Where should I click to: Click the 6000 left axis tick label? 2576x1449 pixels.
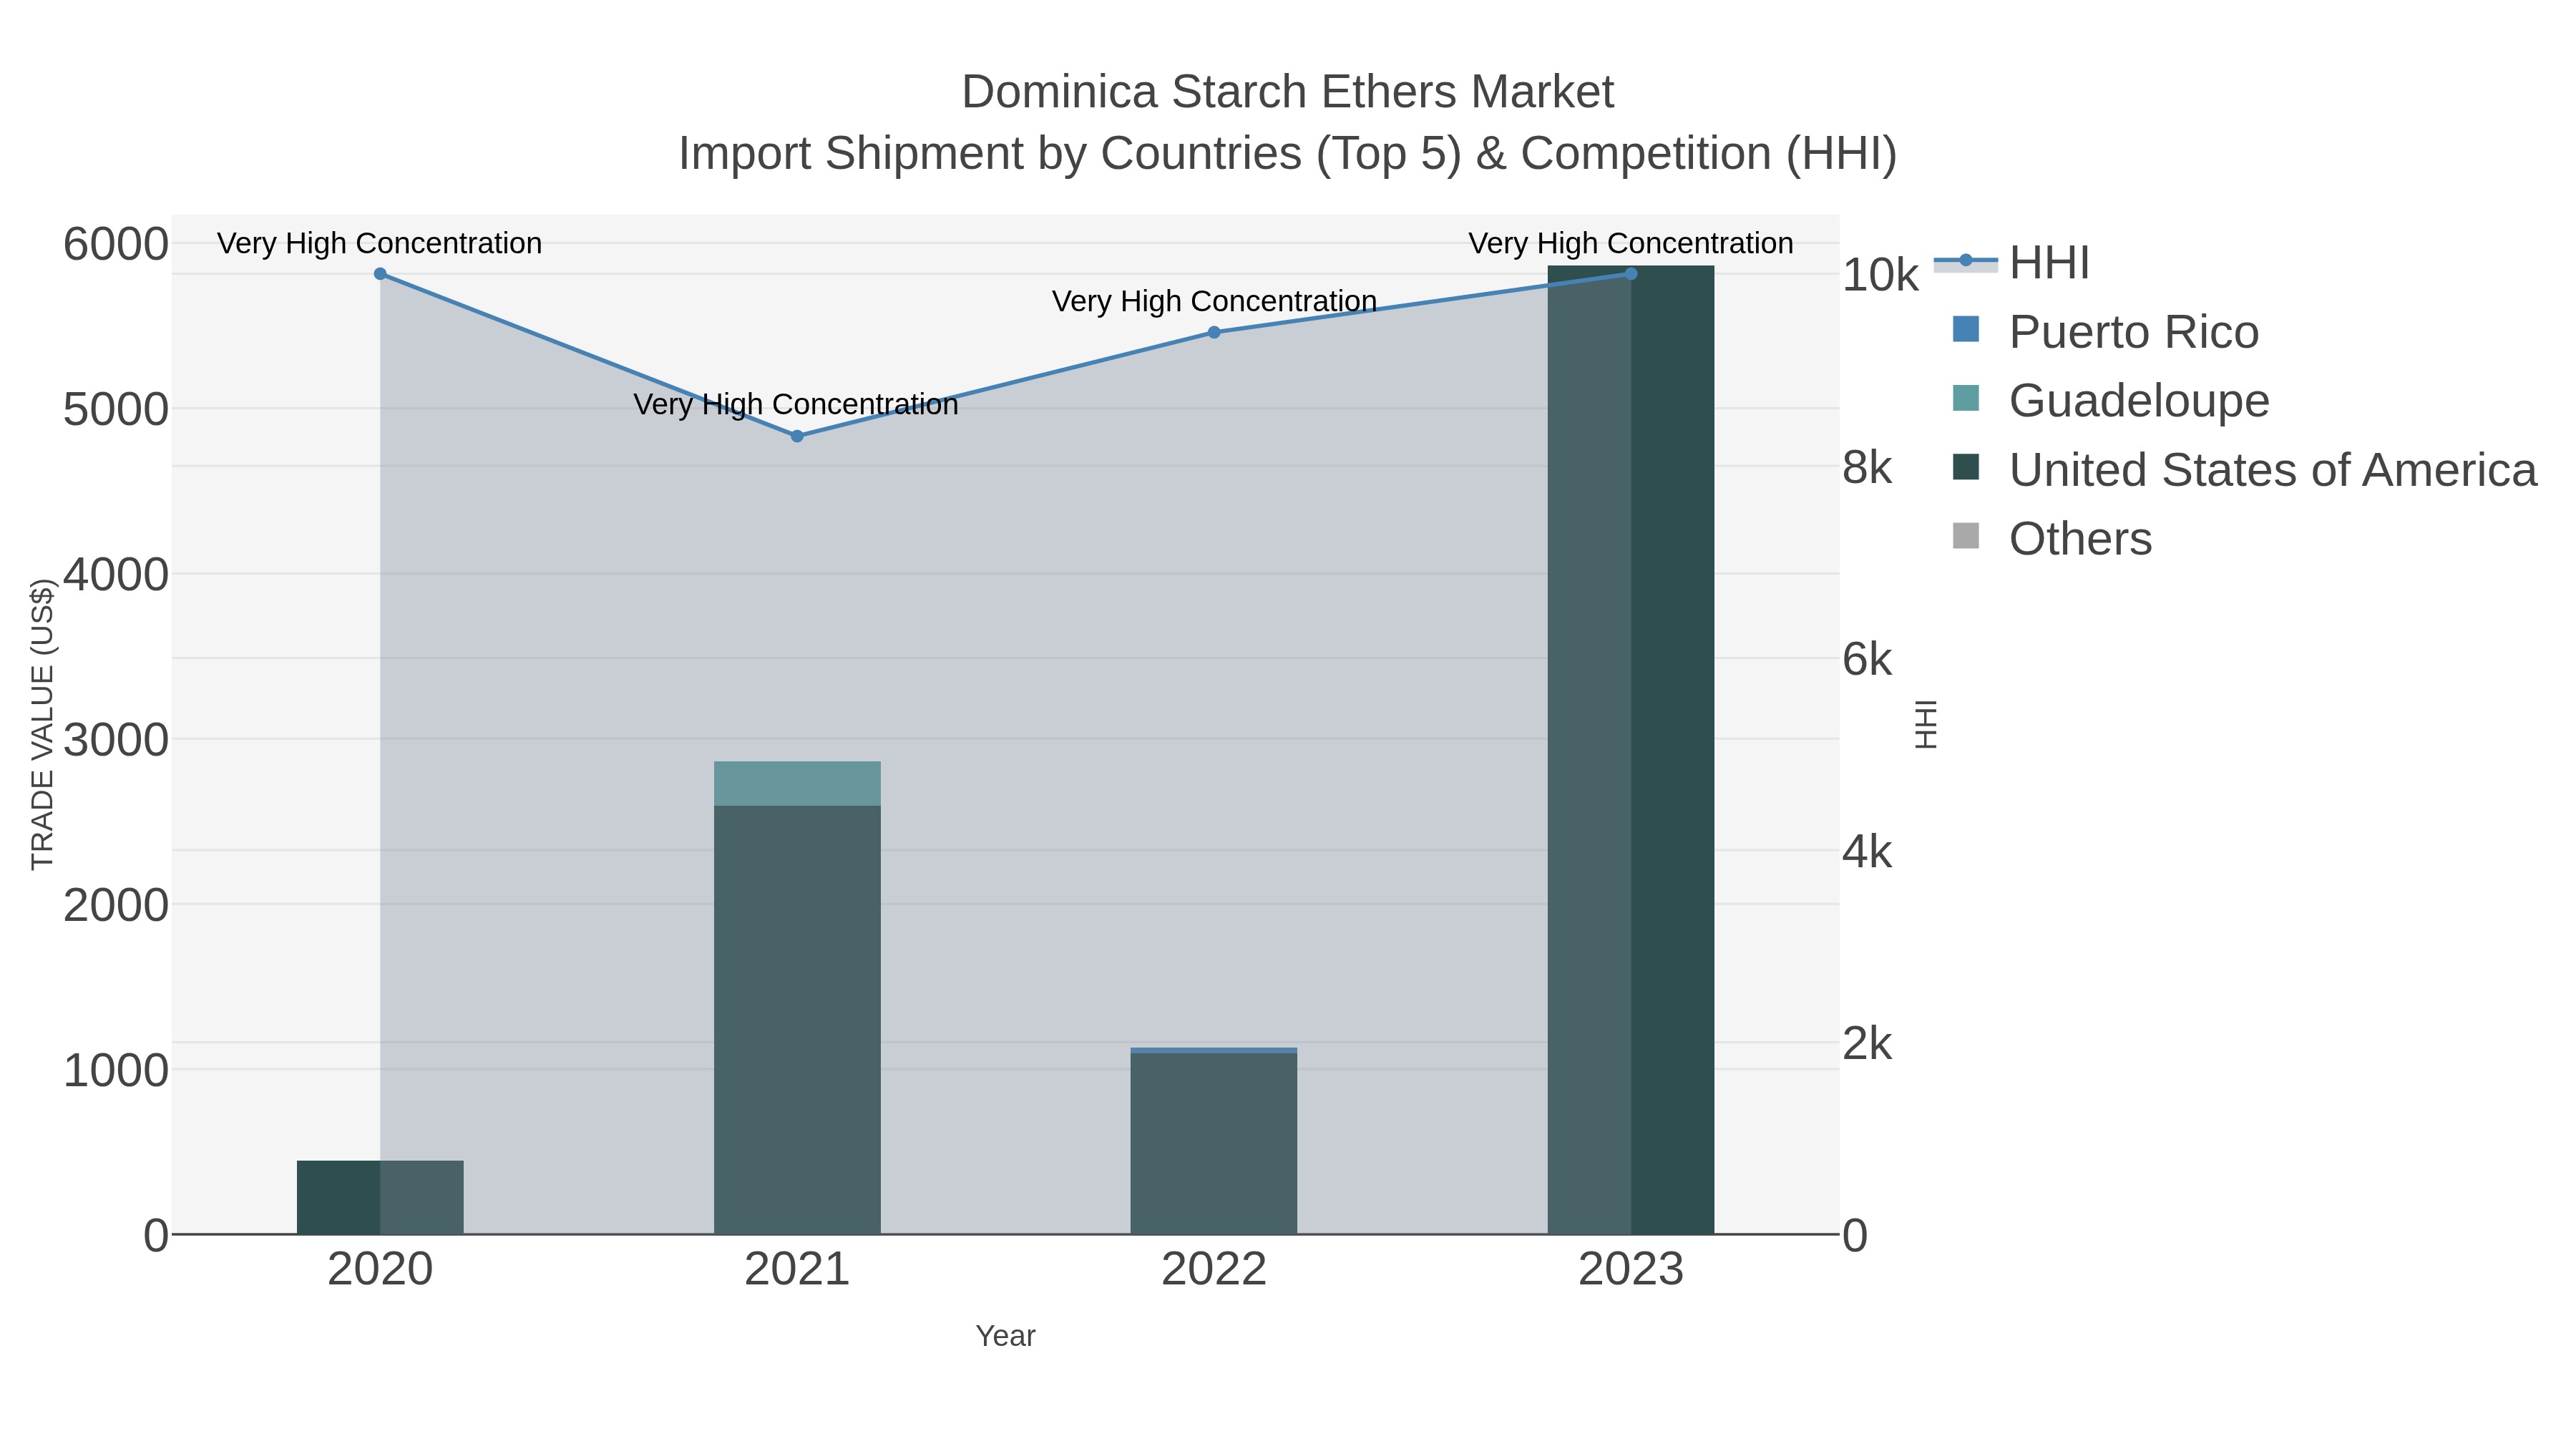pos(116,244)
